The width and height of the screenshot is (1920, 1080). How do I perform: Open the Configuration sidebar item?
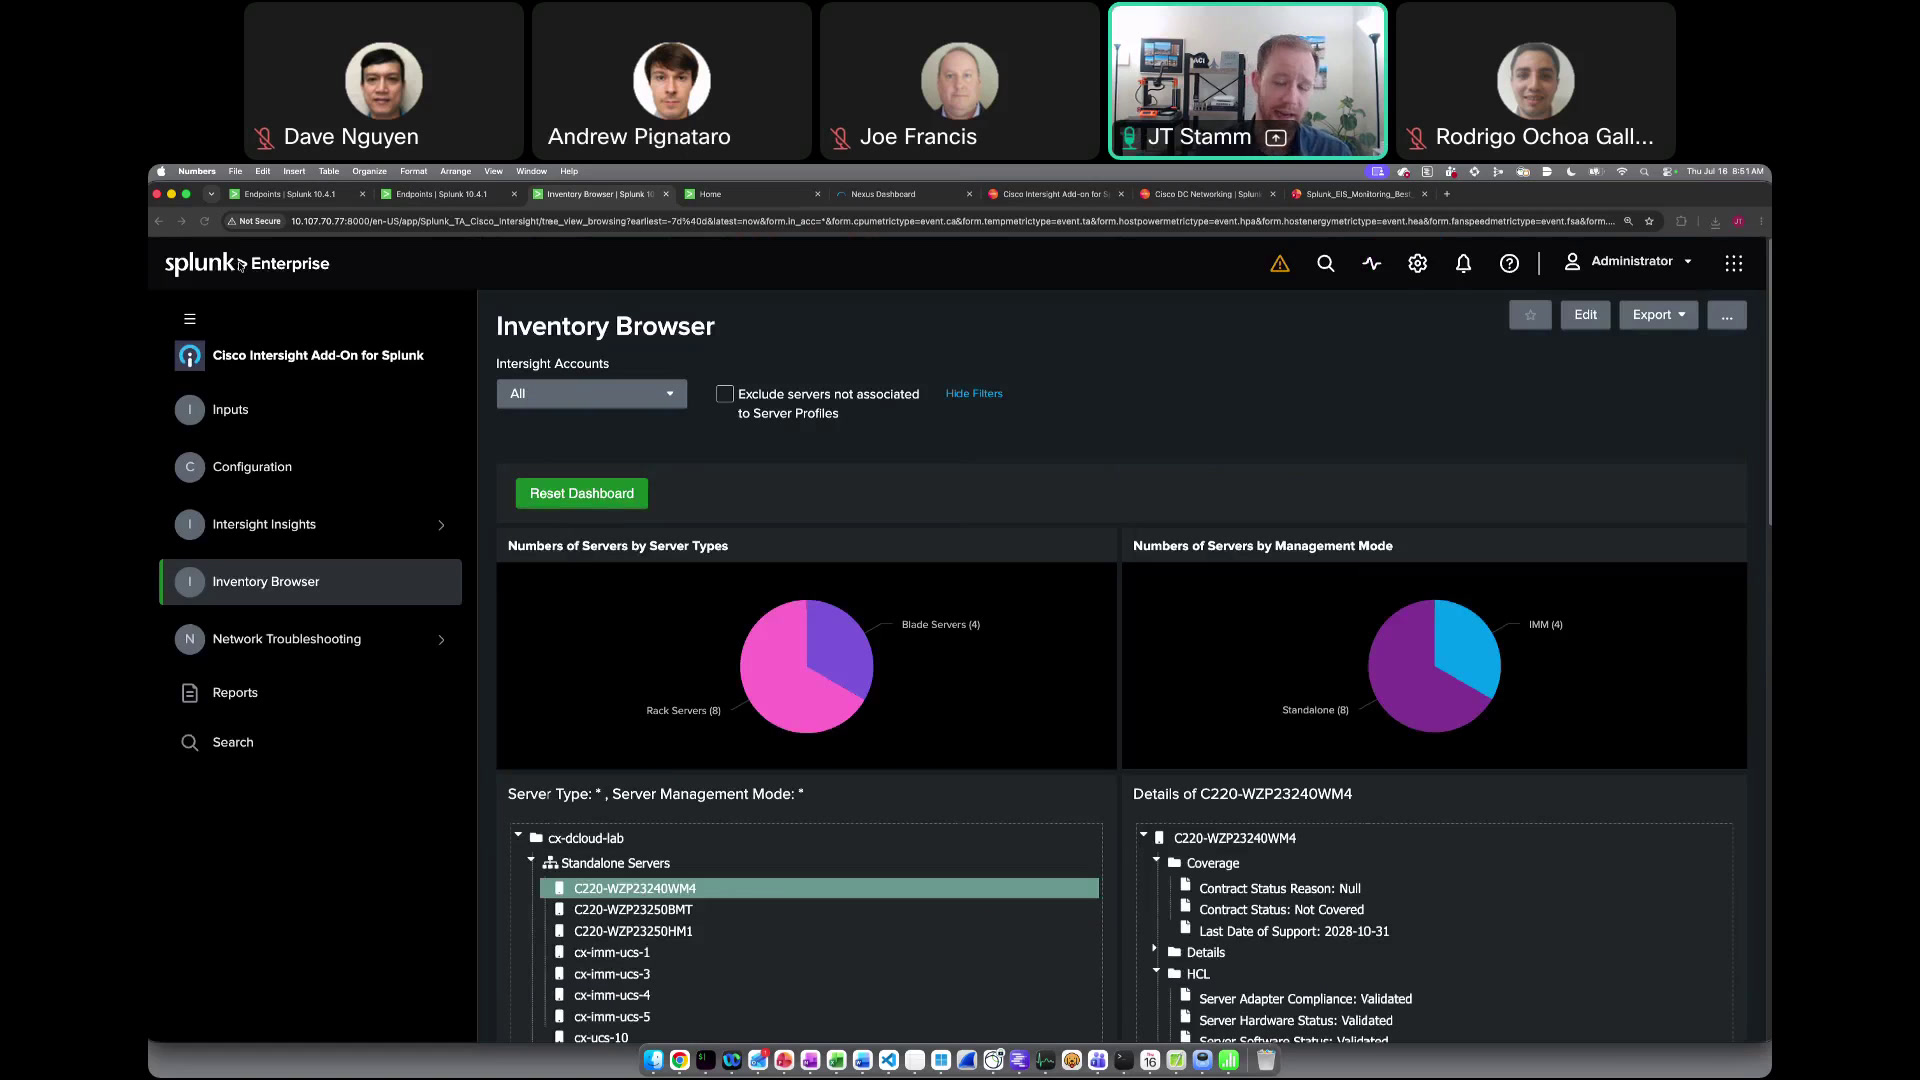(310, 467)
